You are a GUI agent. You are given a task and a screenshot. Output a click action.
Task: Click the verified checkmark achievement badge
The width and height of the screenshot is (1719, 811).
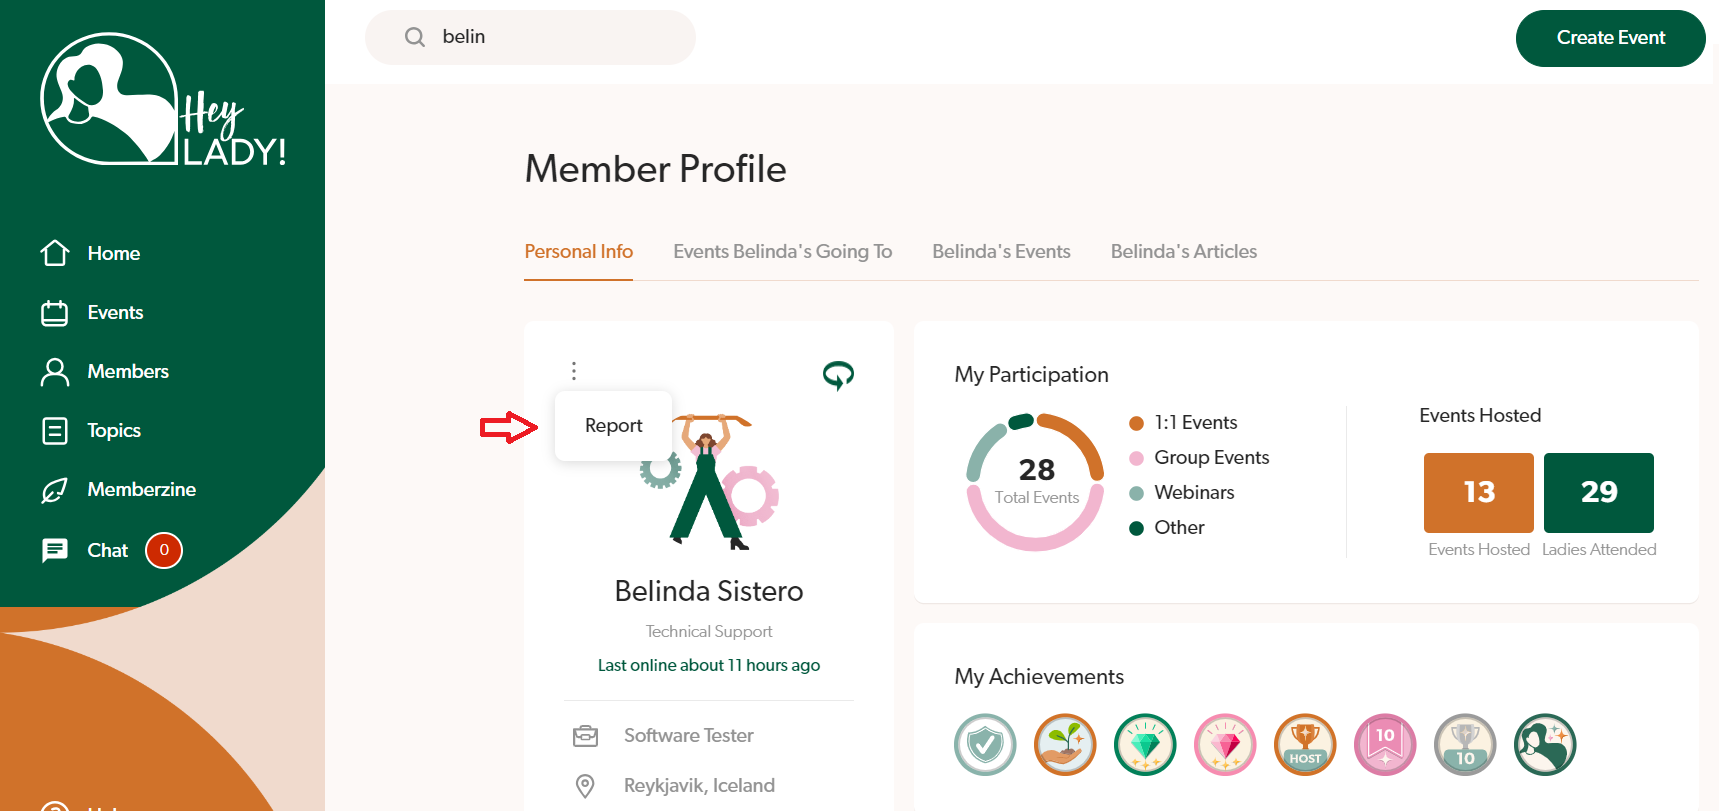(985, 745)
